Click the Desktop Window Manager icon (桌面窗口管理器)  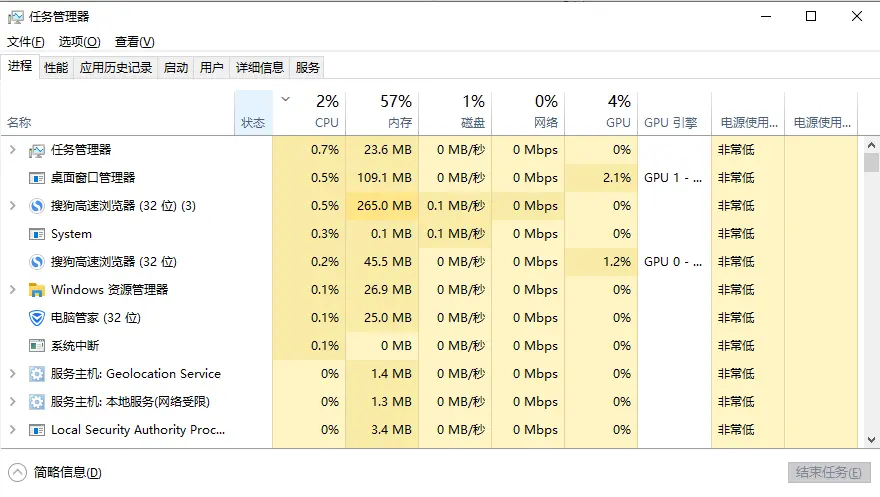[x=37, y=178]
